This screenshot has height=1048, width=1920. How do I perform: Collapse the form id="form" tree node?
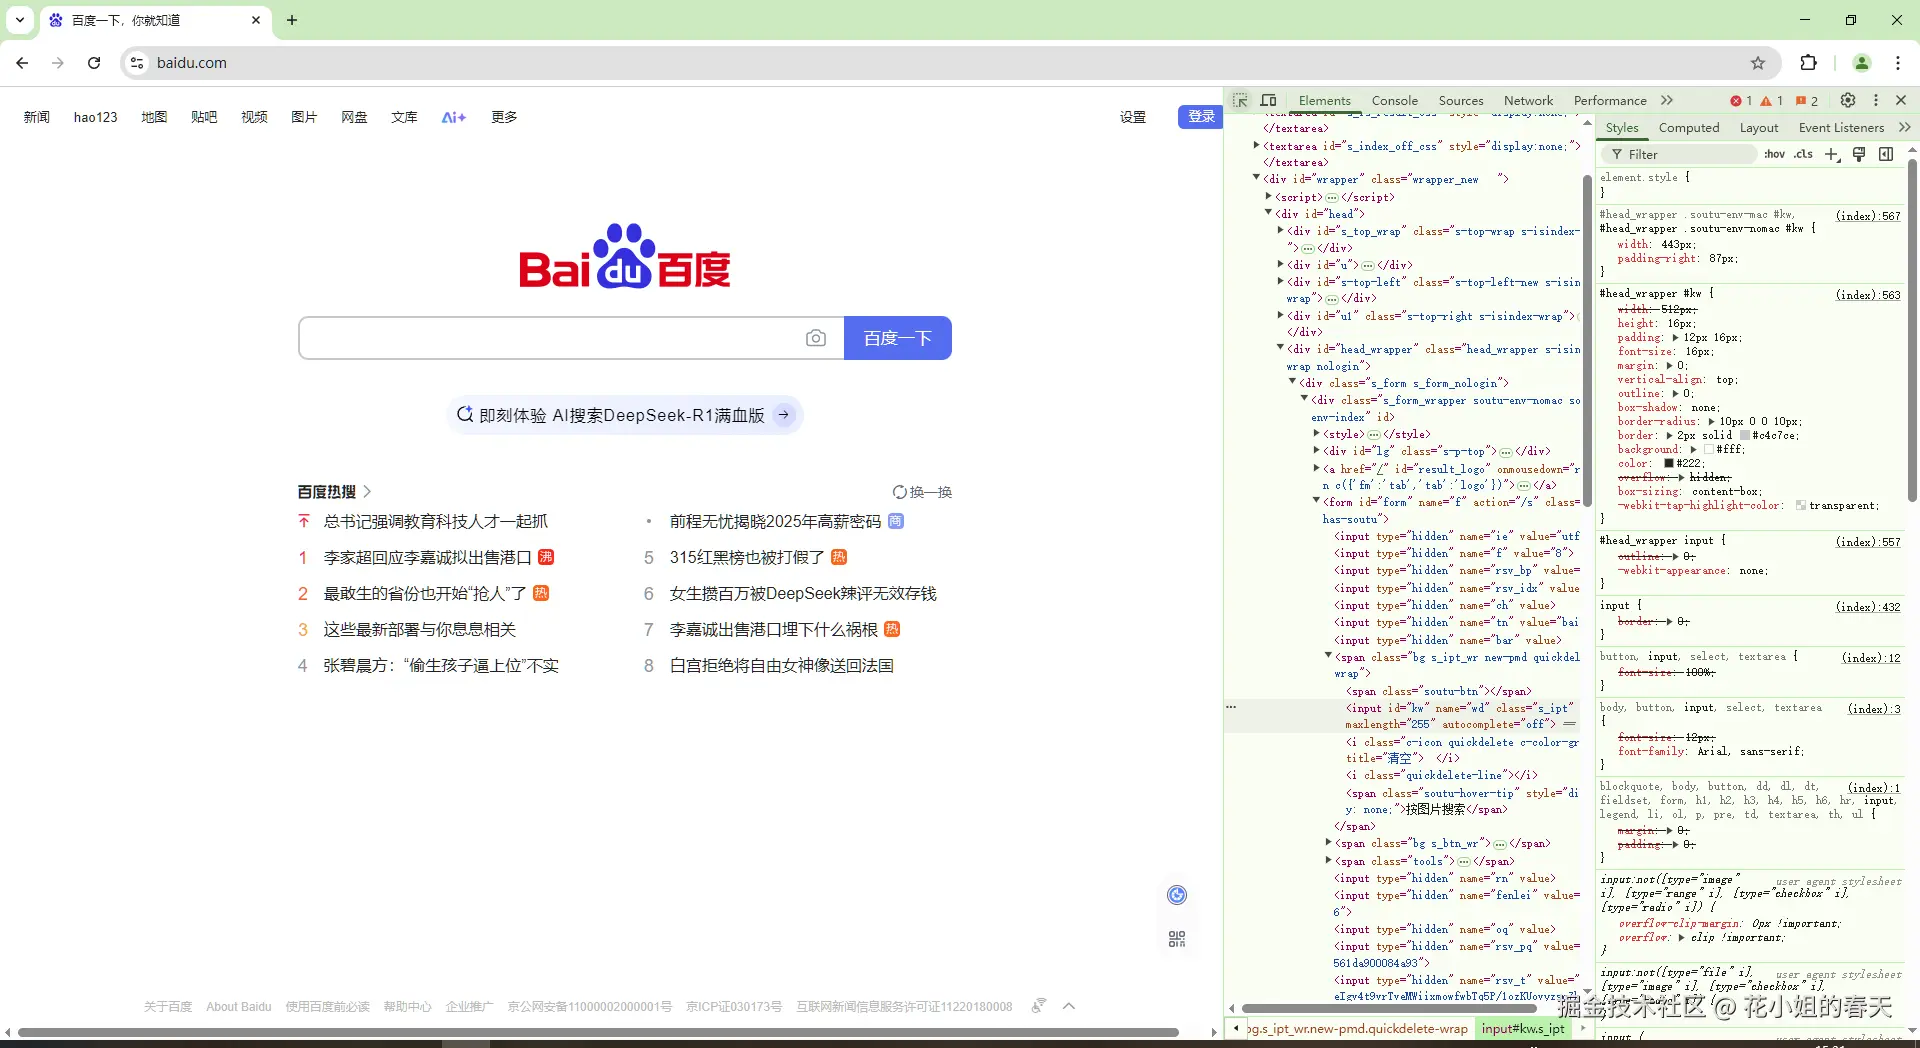[1317, 500]
